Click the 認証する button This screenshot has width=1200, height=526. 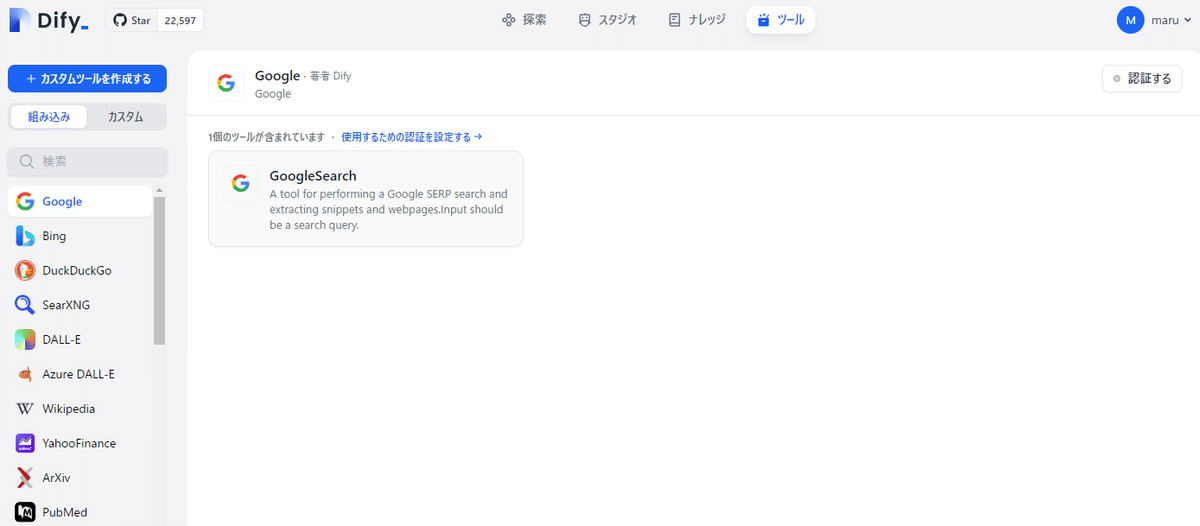pos(1142,79)
